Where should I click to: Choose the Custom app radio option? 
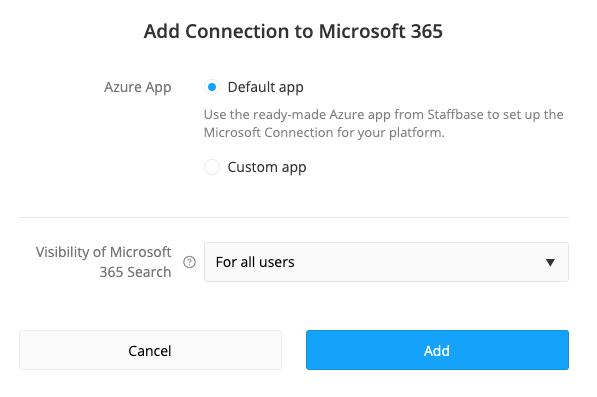coord(212,167)
